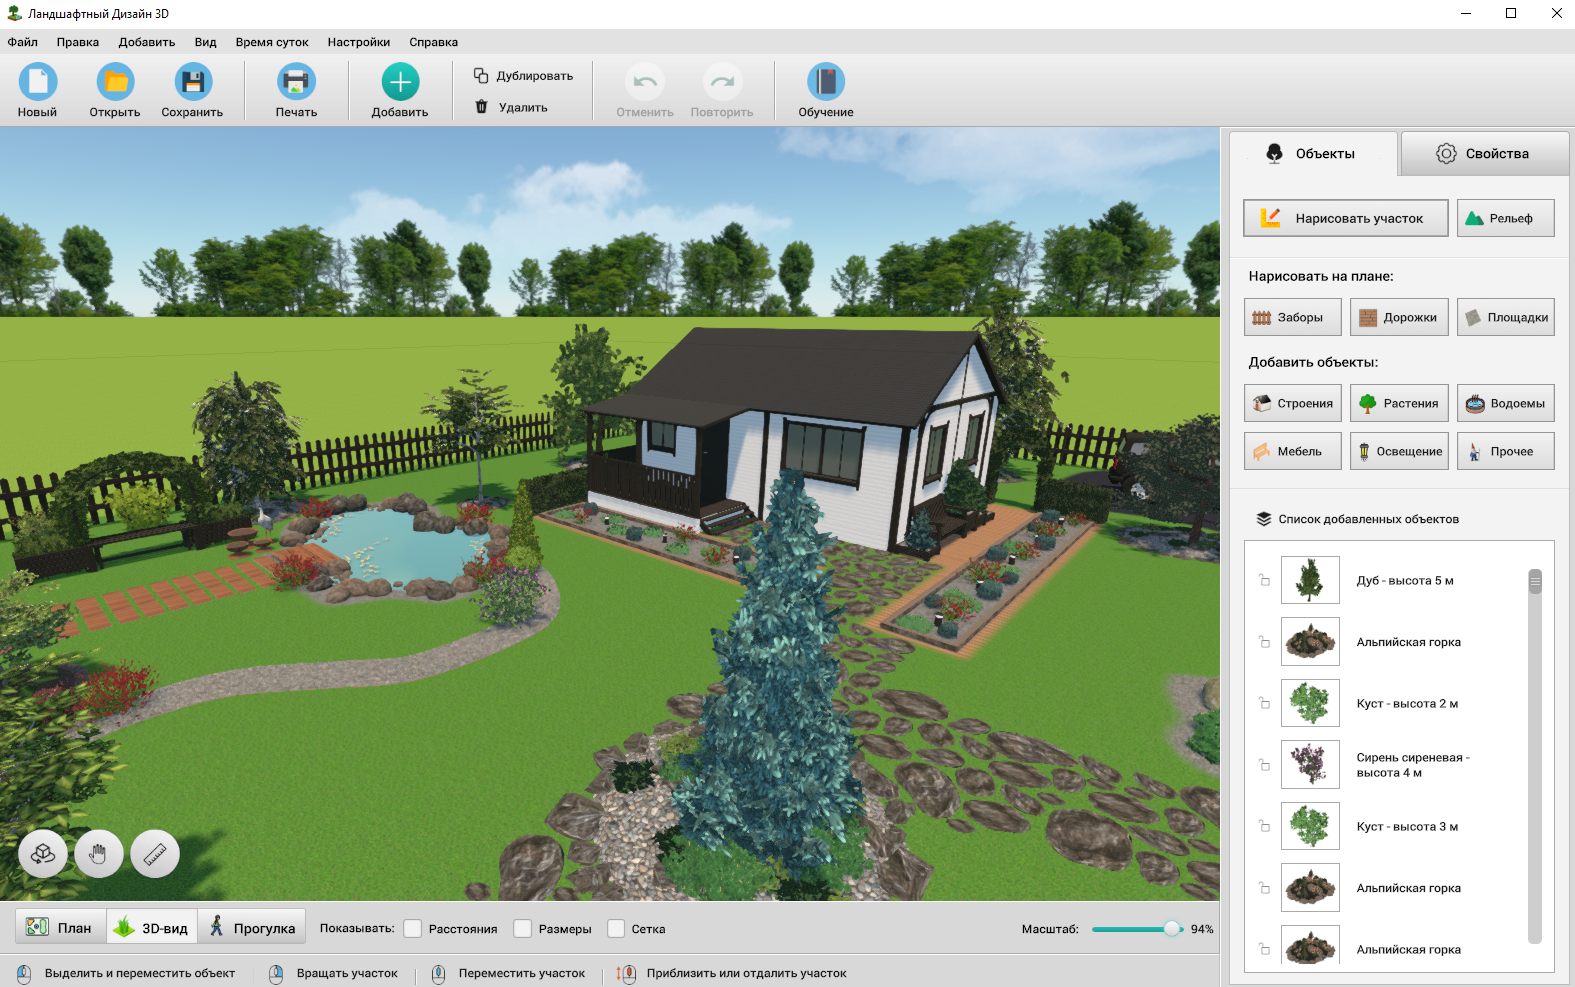This screenshot has width=1575, height=987.
Task: Switch to 3D-вид view mode
Action: click(x=152, y=927)
